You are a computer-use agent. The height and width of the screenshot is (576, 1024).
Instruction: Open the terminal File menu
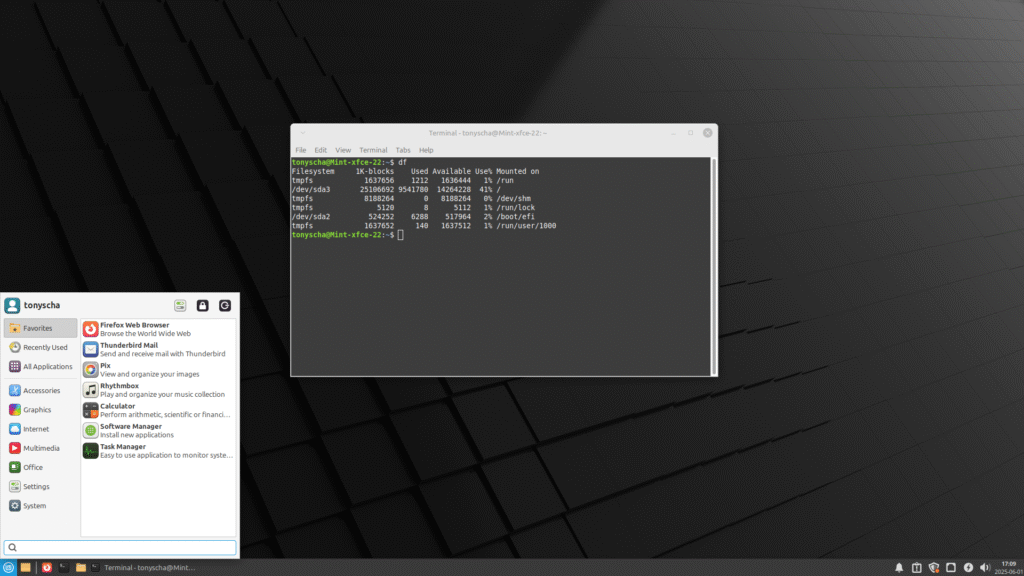point(300,150)
